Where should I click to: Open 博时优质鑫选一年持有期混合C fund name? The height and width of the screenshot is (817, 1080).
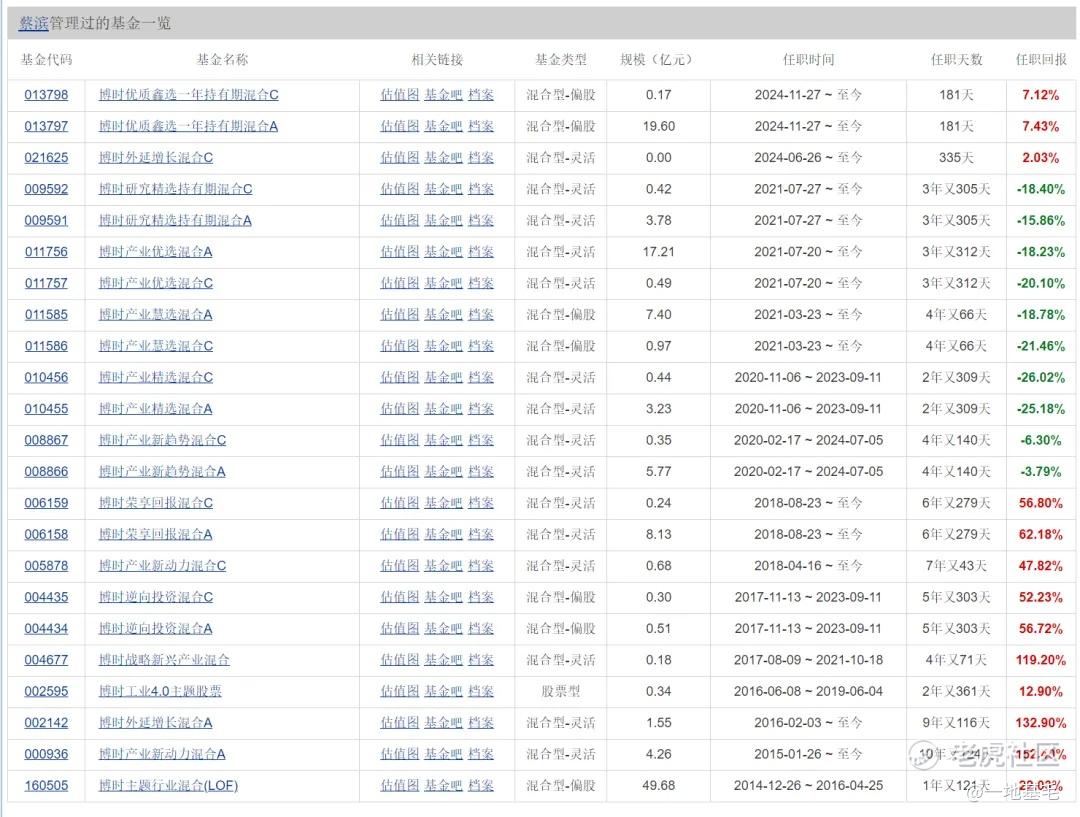(x=189, y=95)
